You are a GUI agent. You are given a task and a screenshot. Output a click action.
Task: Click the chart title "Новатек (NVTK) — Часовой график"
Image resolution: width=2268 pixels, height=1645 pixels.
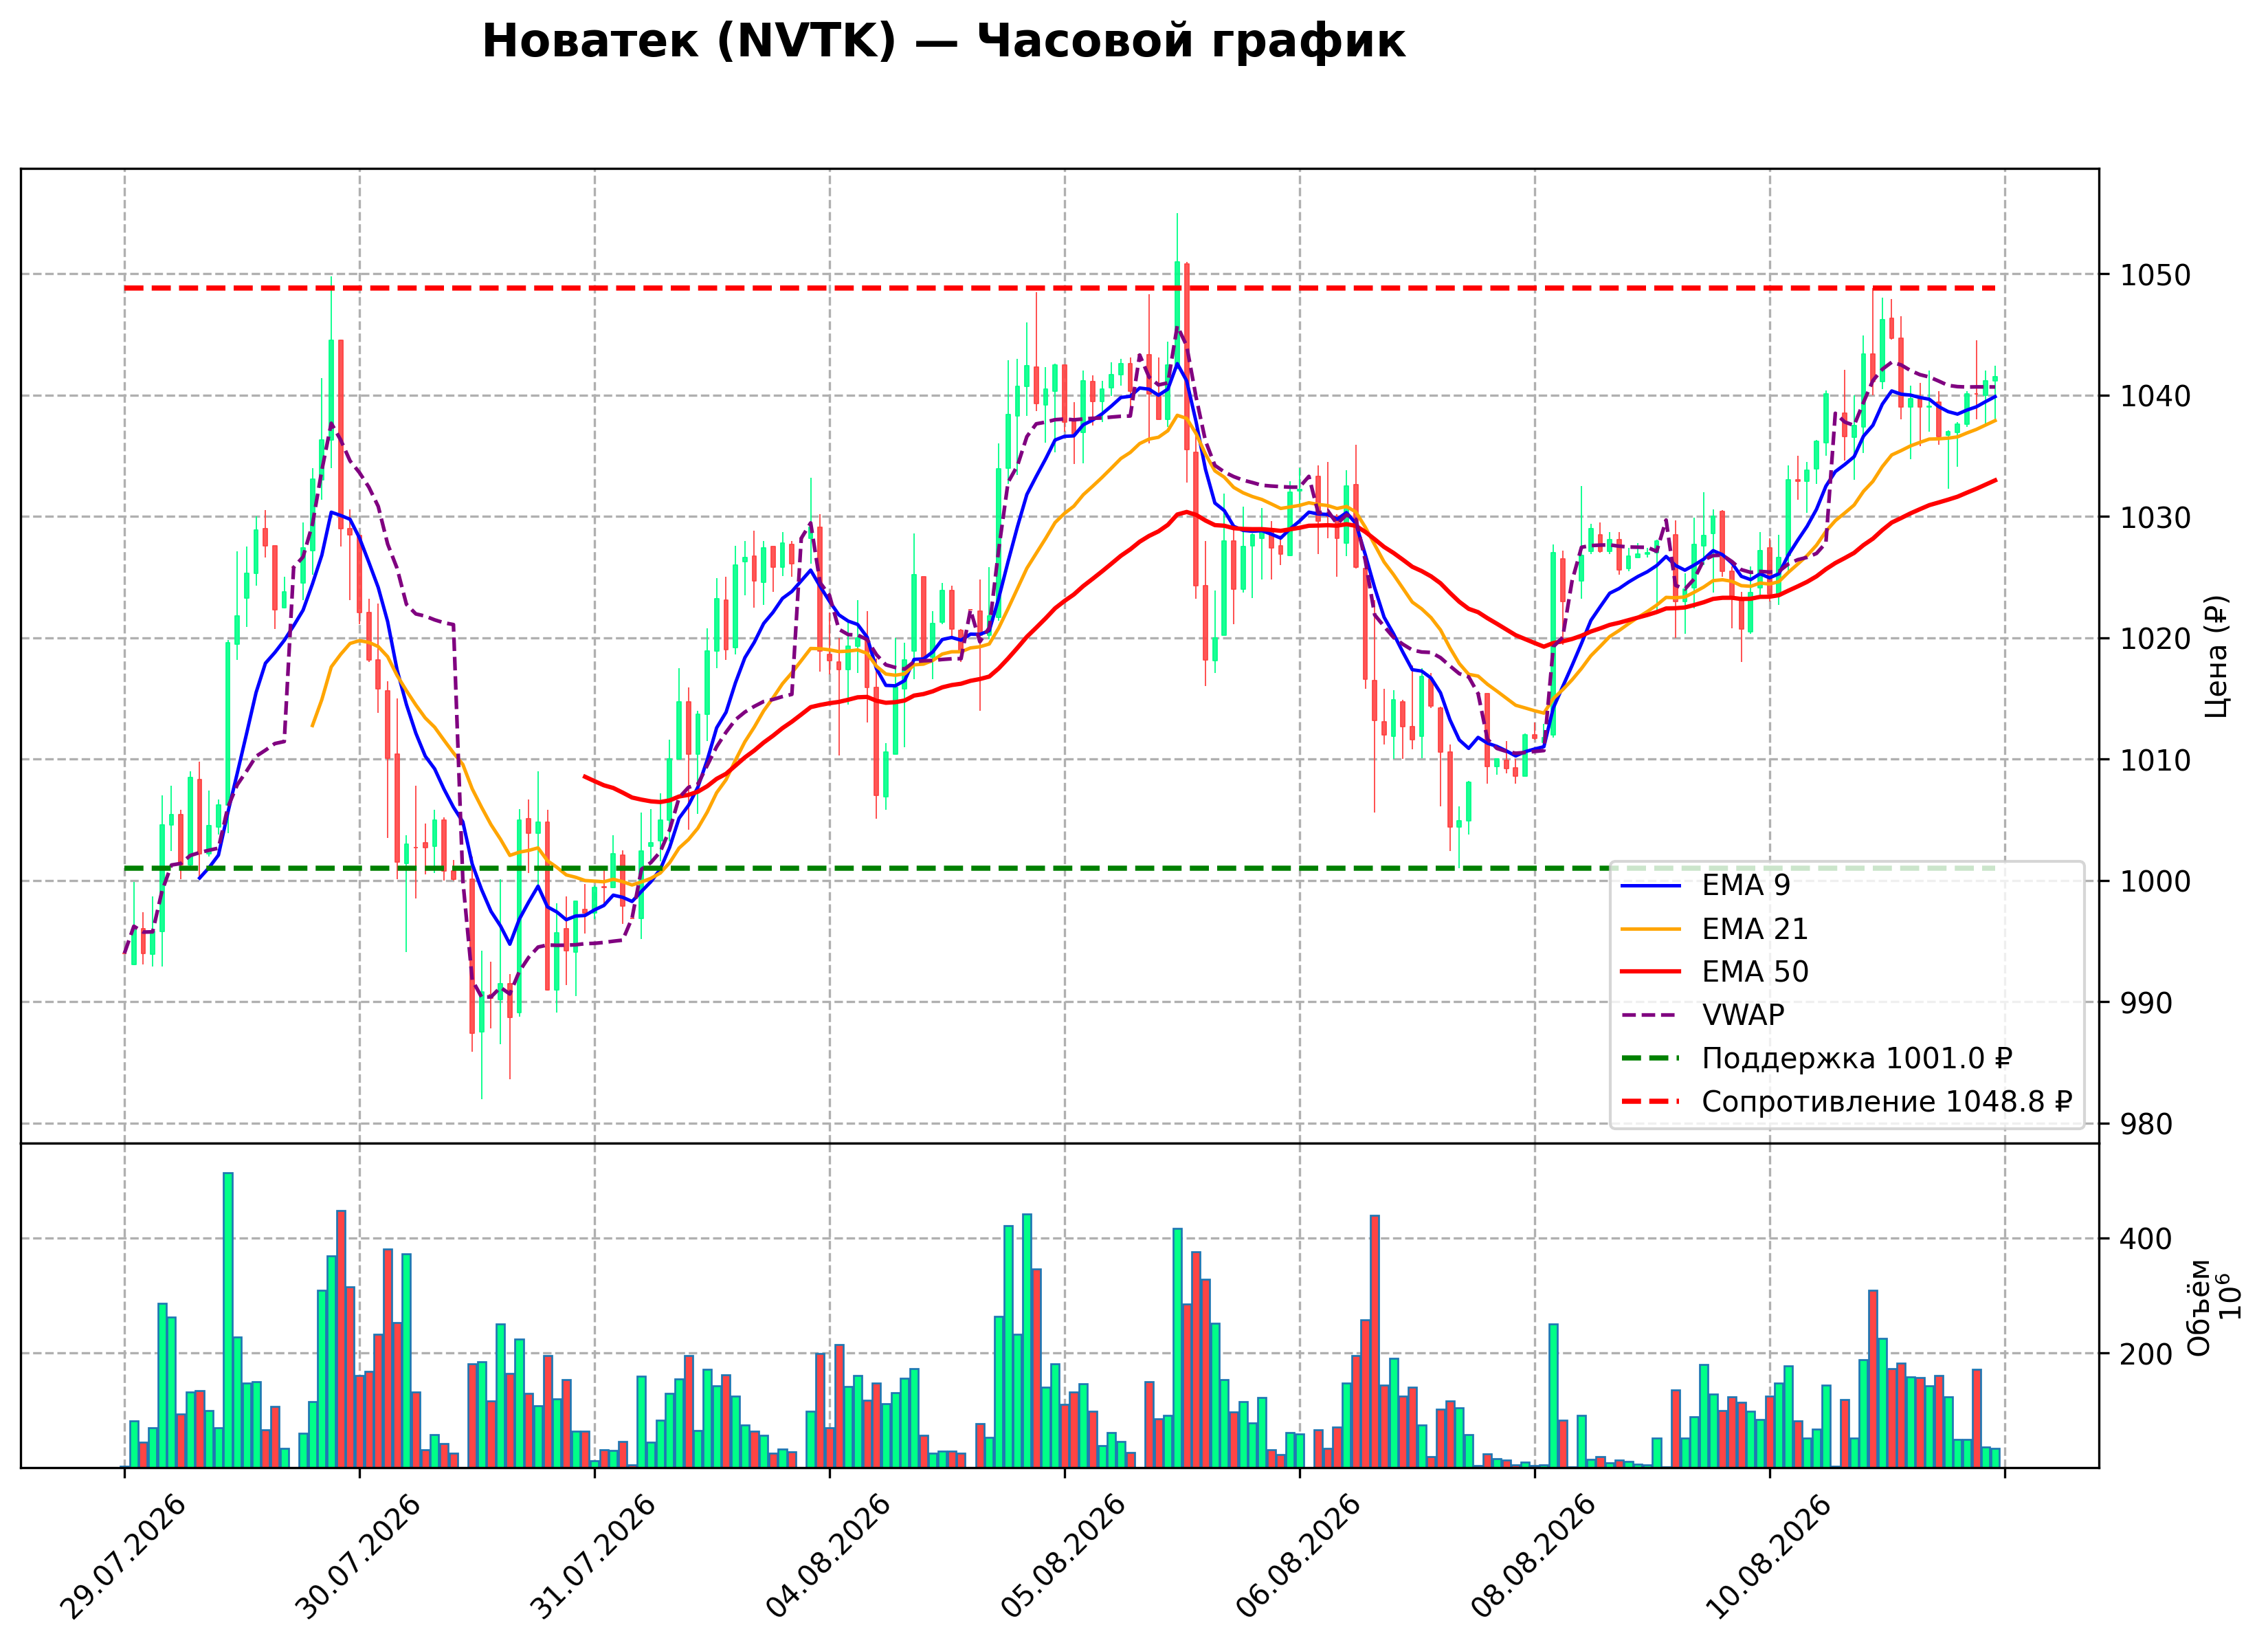[943, 42]
